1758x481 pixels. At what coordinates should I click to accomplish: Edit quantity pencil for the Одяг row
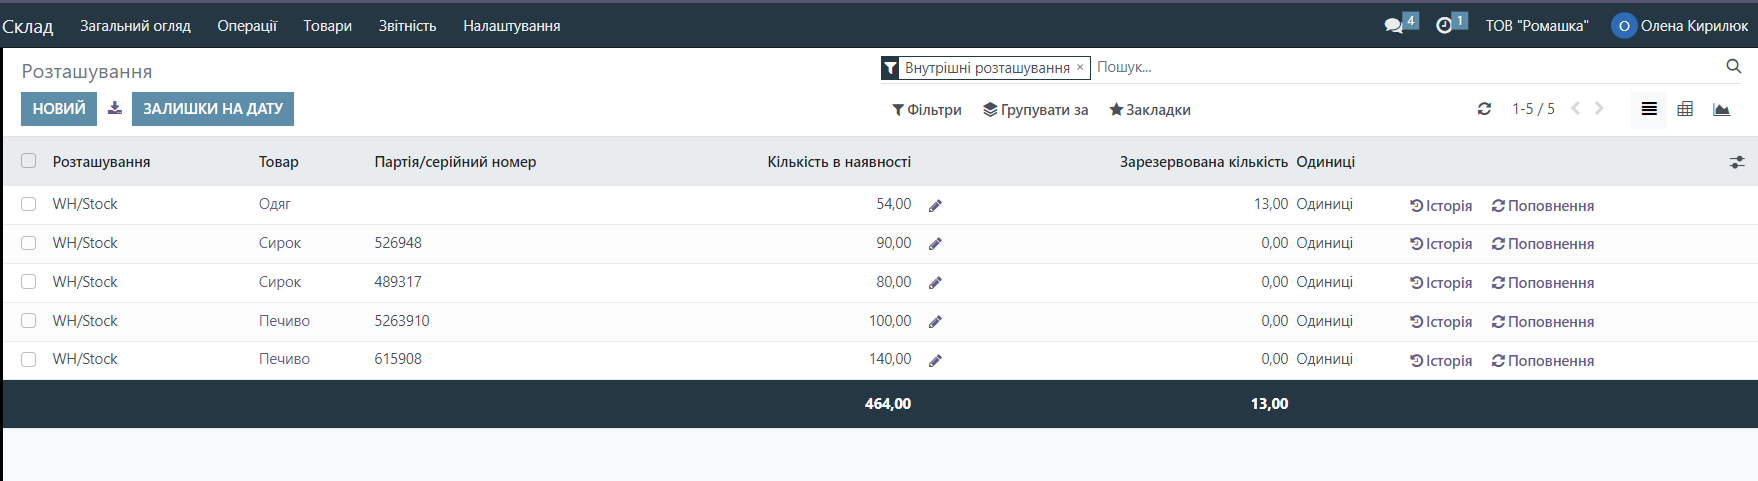pyautogui.click(x=935, y=205)
